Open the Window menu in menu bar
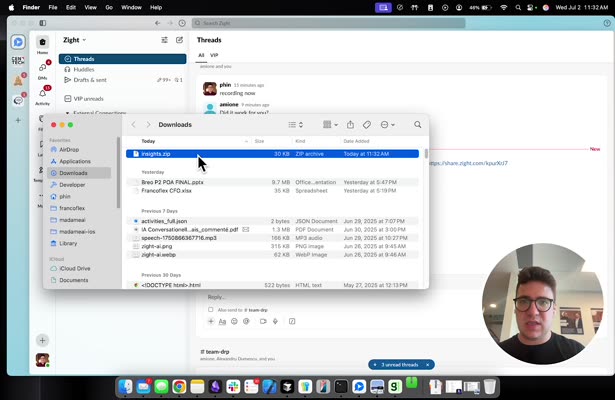This screenshot has height=400, width=615. (x=131, y=7)
